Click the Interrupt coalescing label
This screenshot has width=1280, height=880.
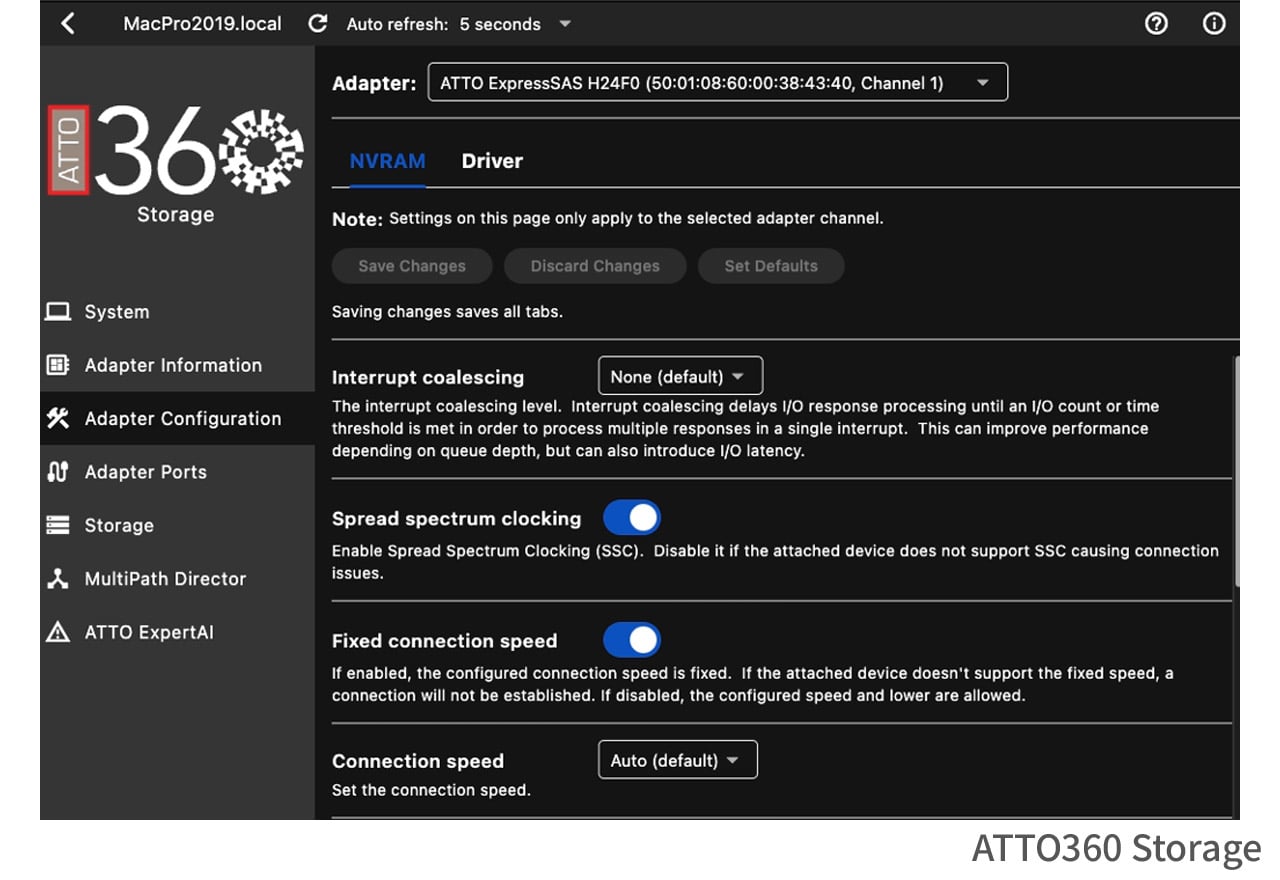pyautogui.click(x=428, y=377)
